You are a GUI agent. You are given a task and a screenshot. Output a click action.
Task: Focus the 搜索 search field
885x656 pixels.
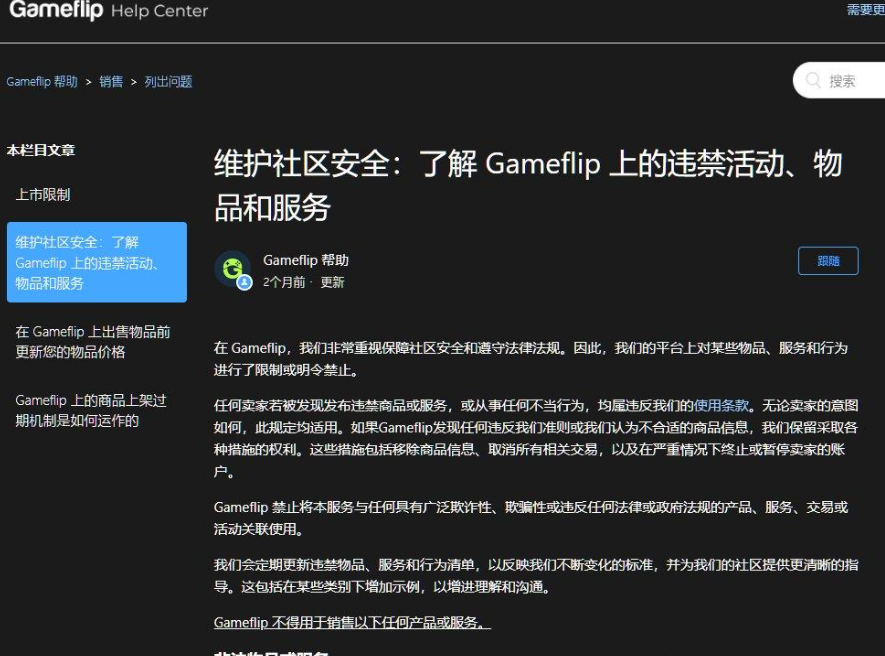[839, 80]
